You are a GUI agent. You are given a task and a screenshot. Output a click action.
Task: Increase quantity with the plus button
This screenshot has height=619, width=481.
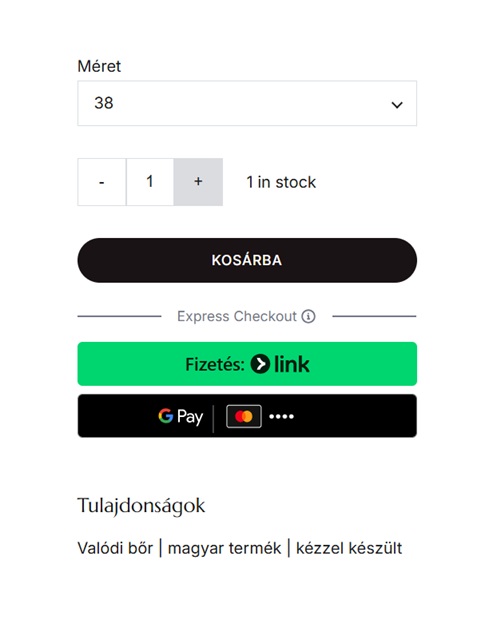pos(198,182)
